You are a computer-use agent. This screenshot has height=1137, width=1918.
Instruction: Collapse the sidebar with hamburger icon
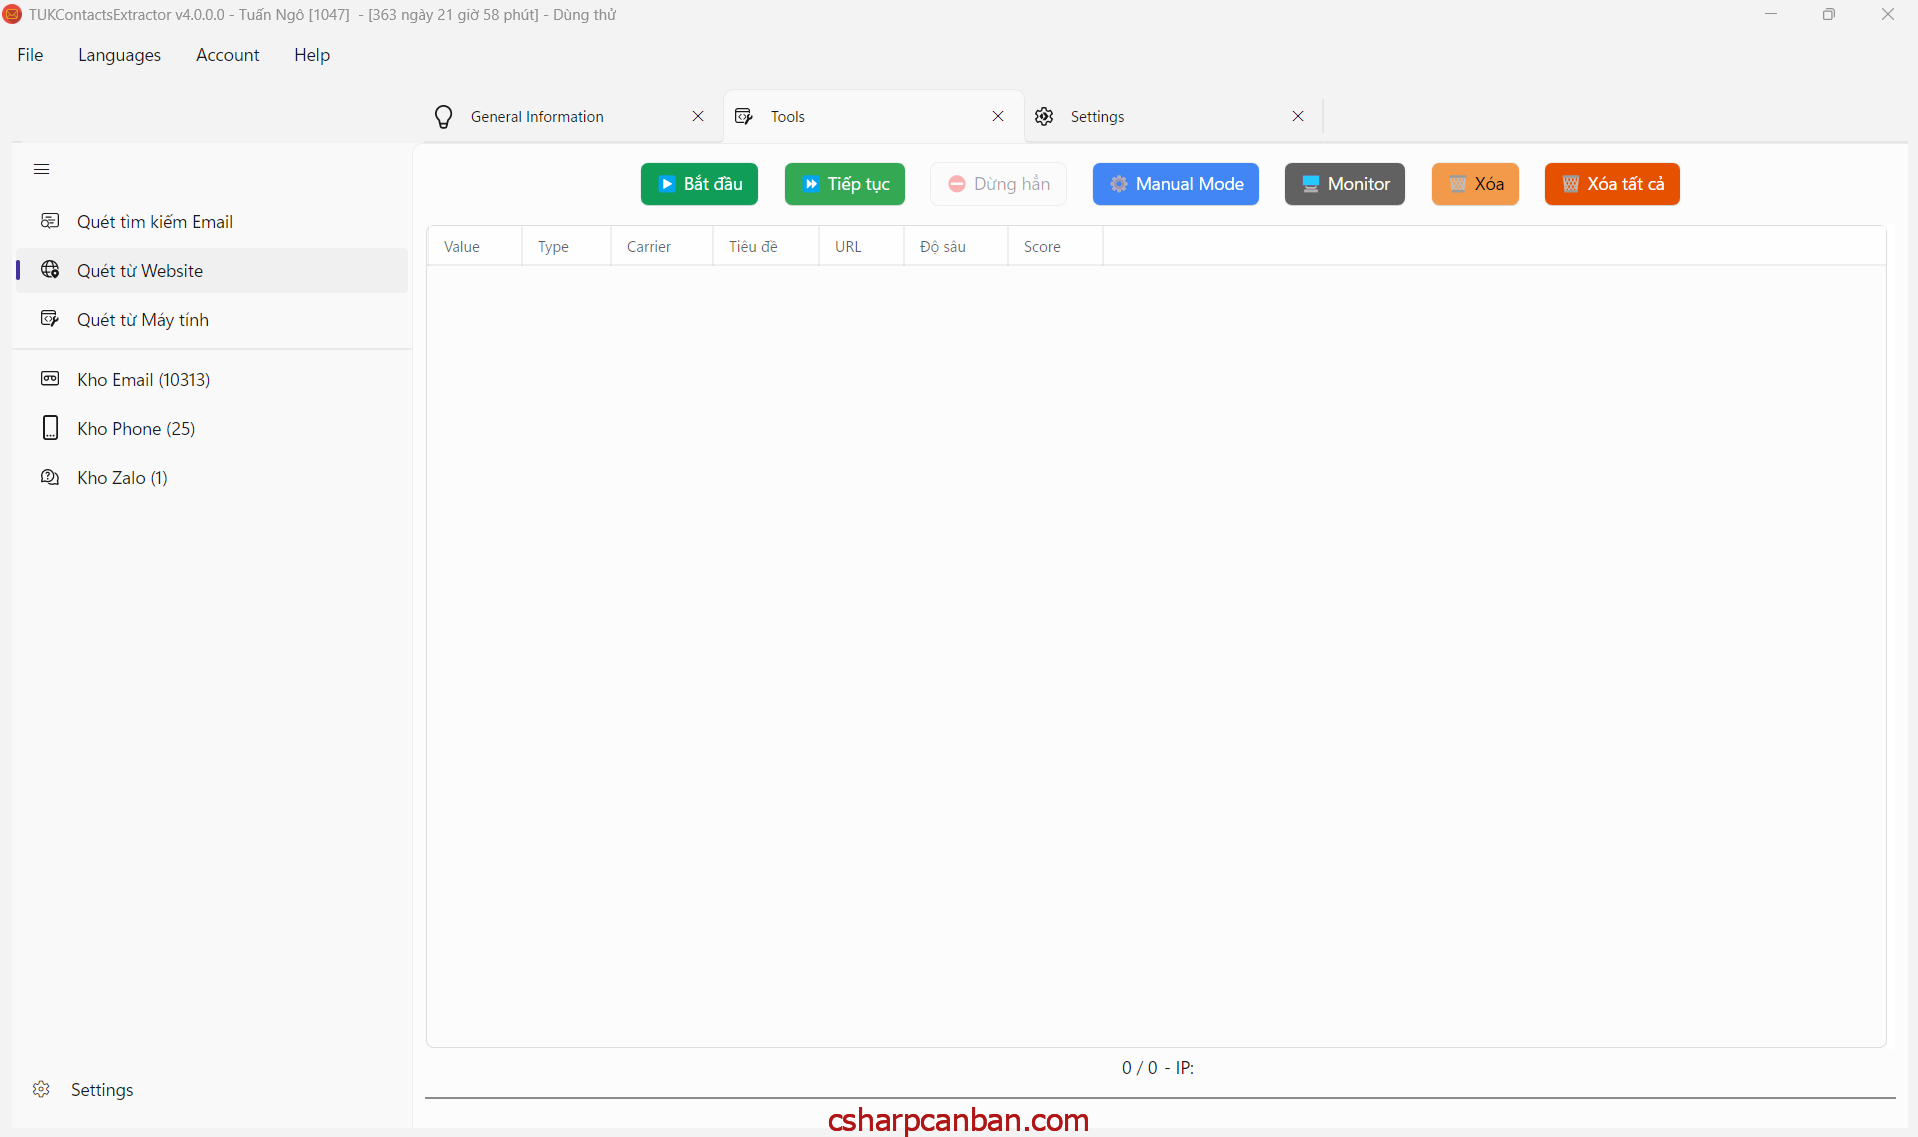(41, 169)
